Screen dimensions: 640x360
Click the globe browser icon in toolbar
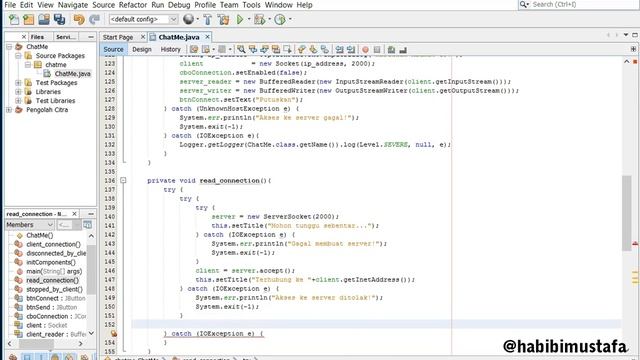pyautogui.click(x=188, y=19)
